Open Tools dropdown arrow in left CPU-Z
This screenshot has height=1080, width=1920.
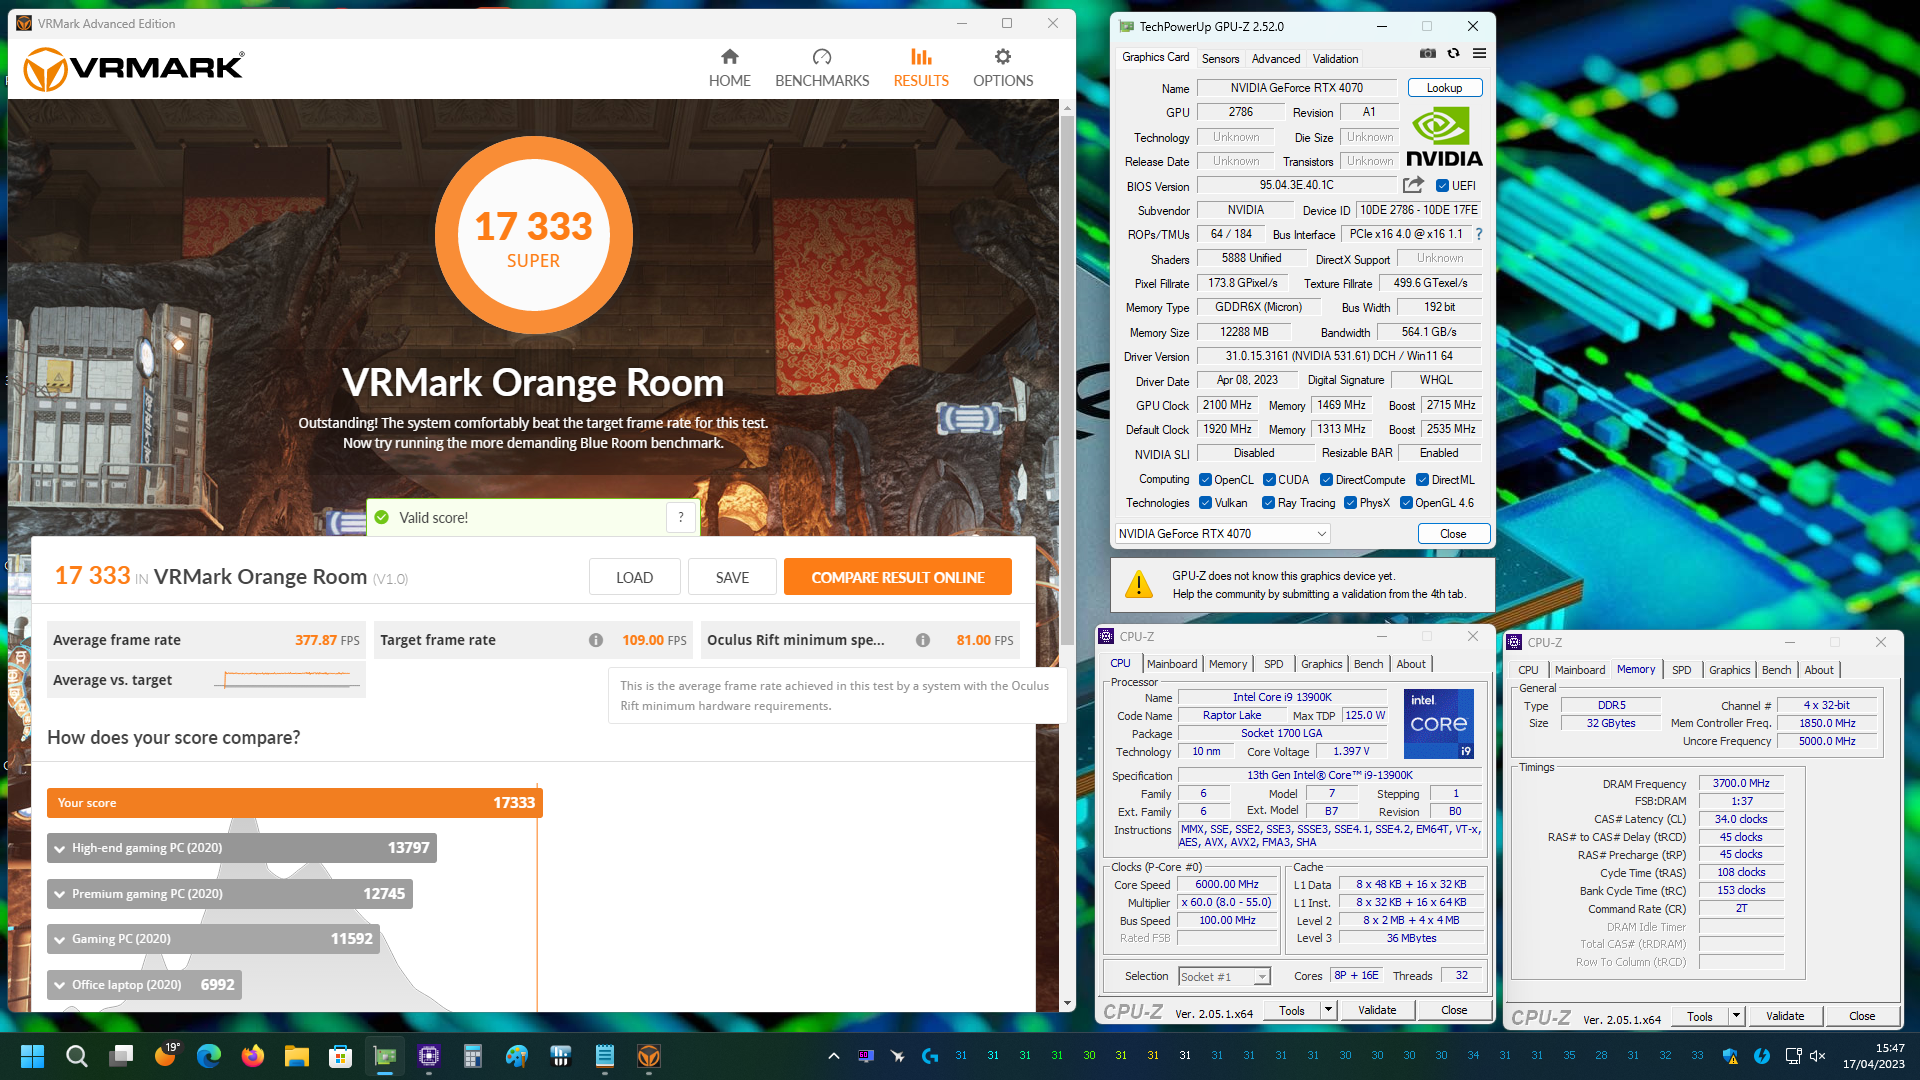point(1329,1011)
